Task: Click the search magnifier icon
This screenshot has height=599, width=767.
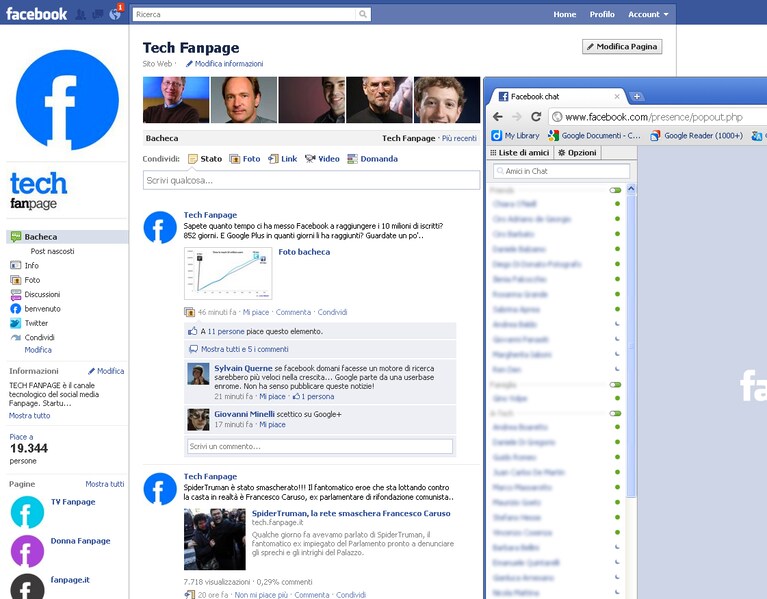Action: tap(363, 14)
